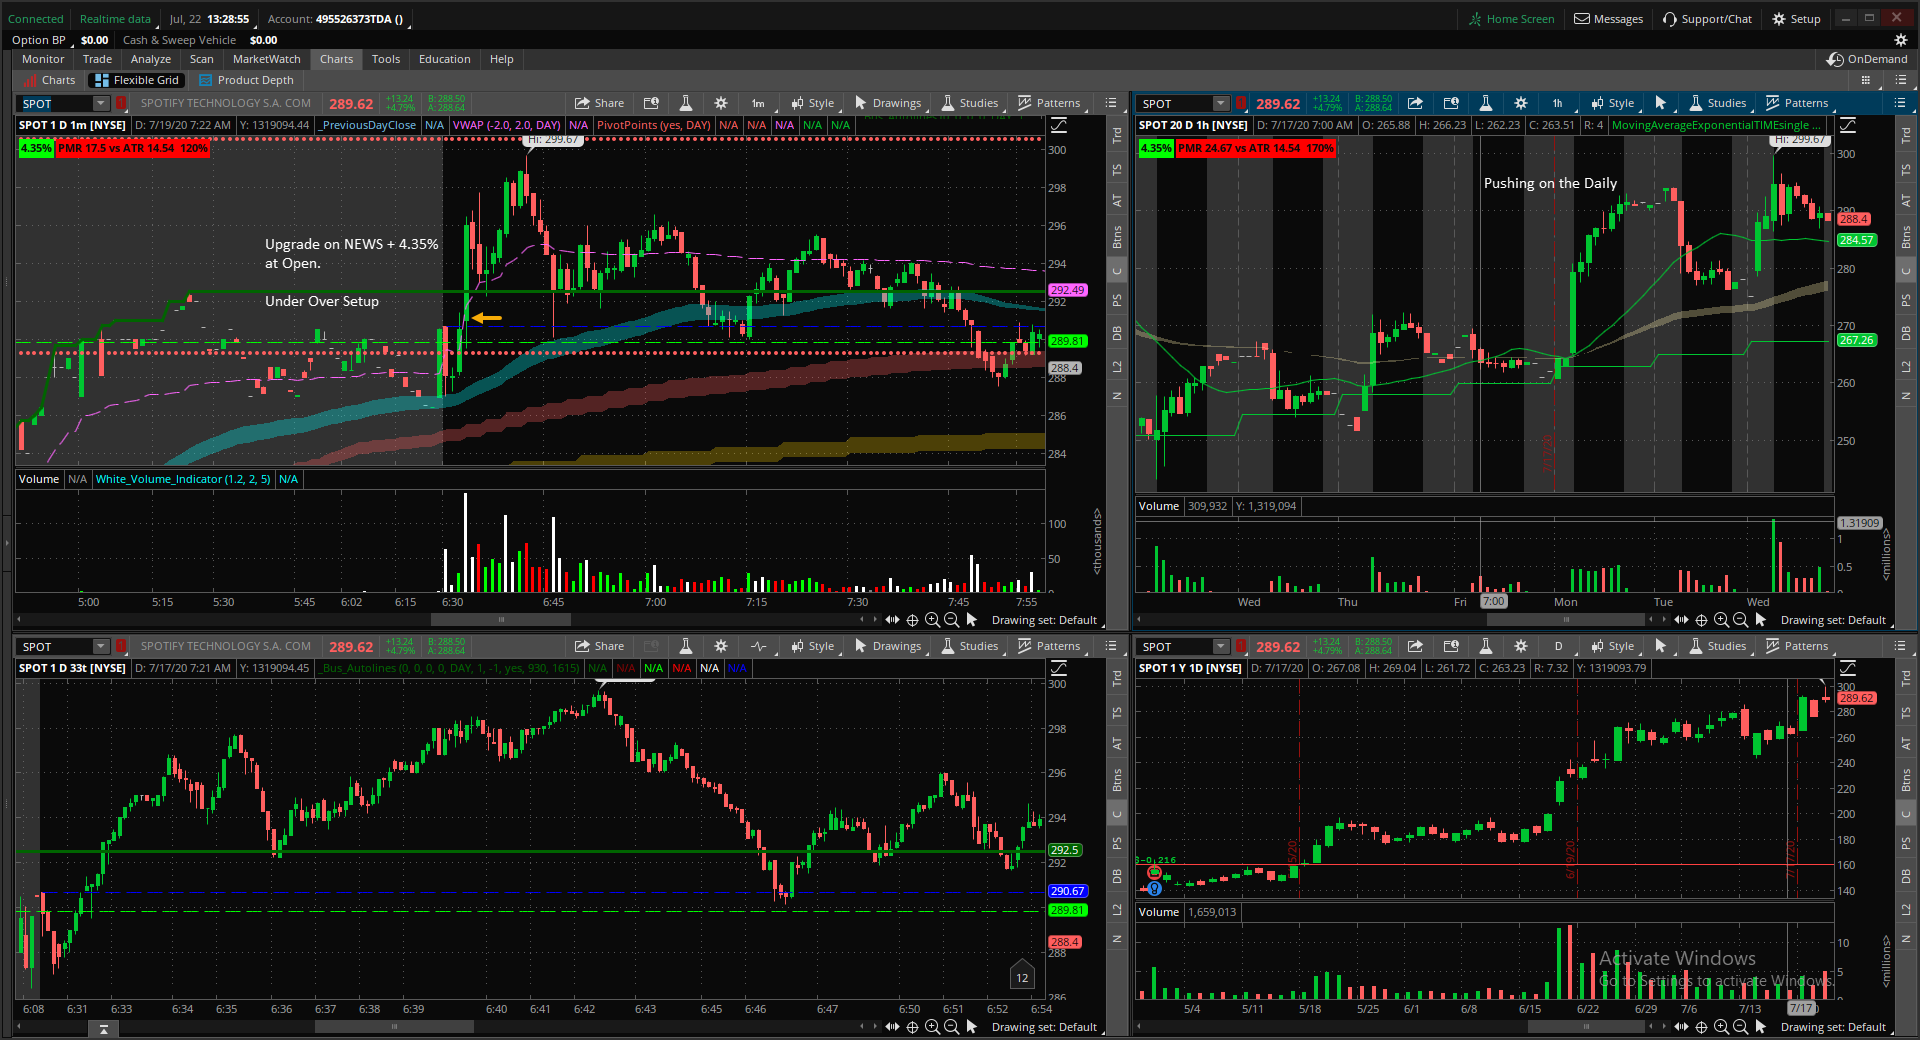The width and height of the screenshot is (1920, 1040).
Task: Open chart settings gear on SPOT 1h chart
Action: pos(1521,103)
